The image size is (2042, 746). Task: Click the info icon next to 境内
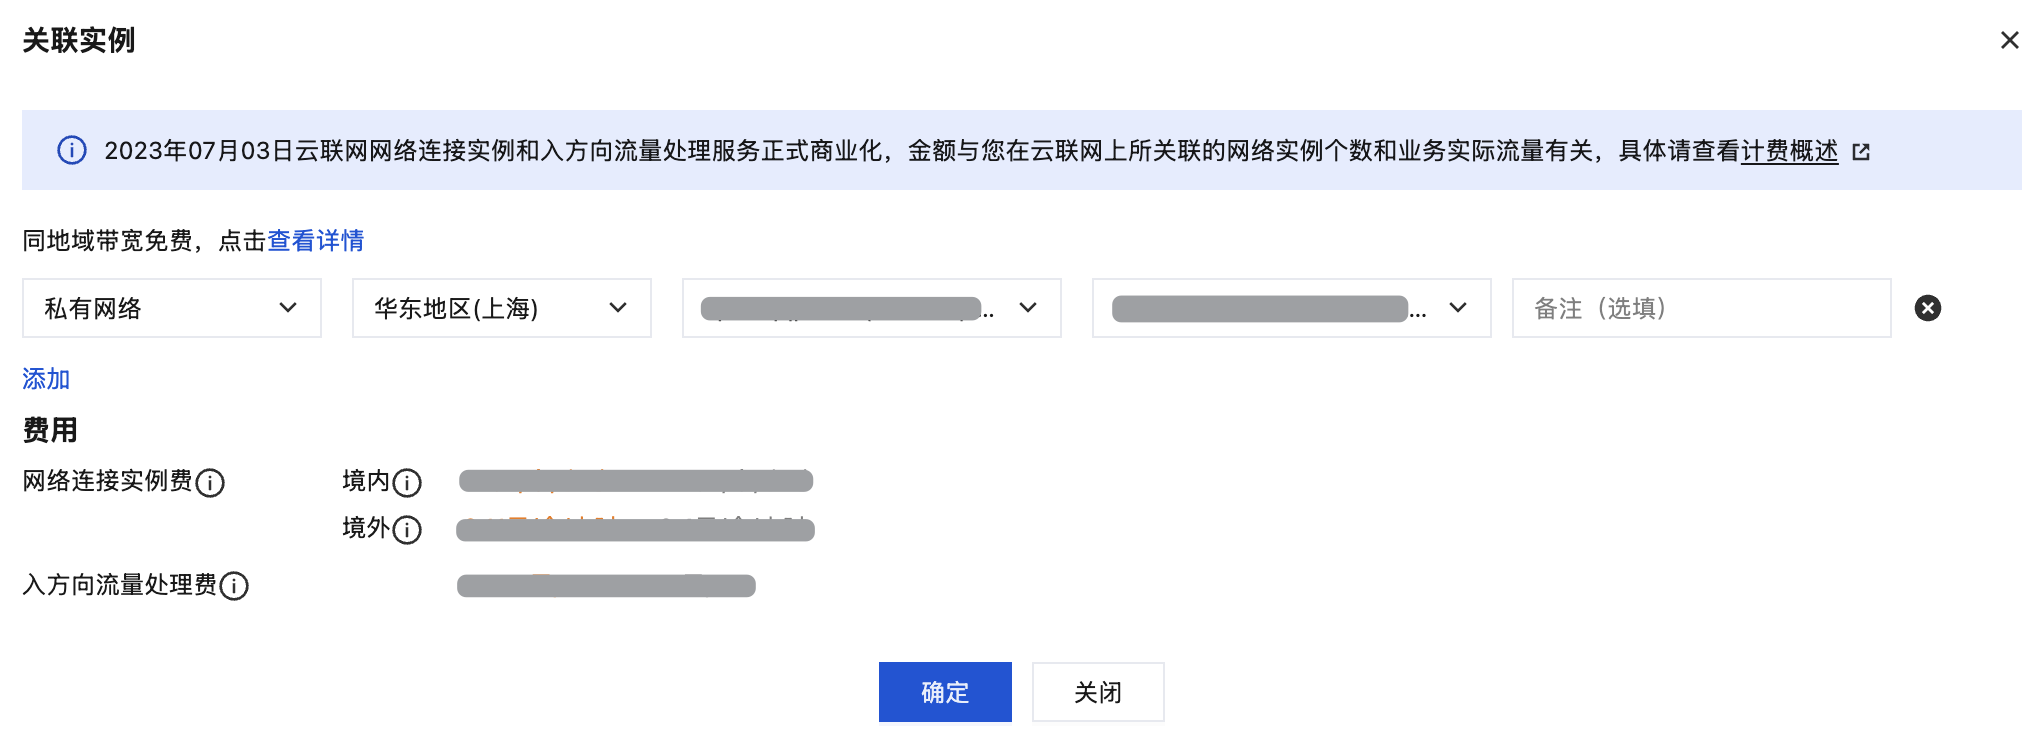coord(407,483)
